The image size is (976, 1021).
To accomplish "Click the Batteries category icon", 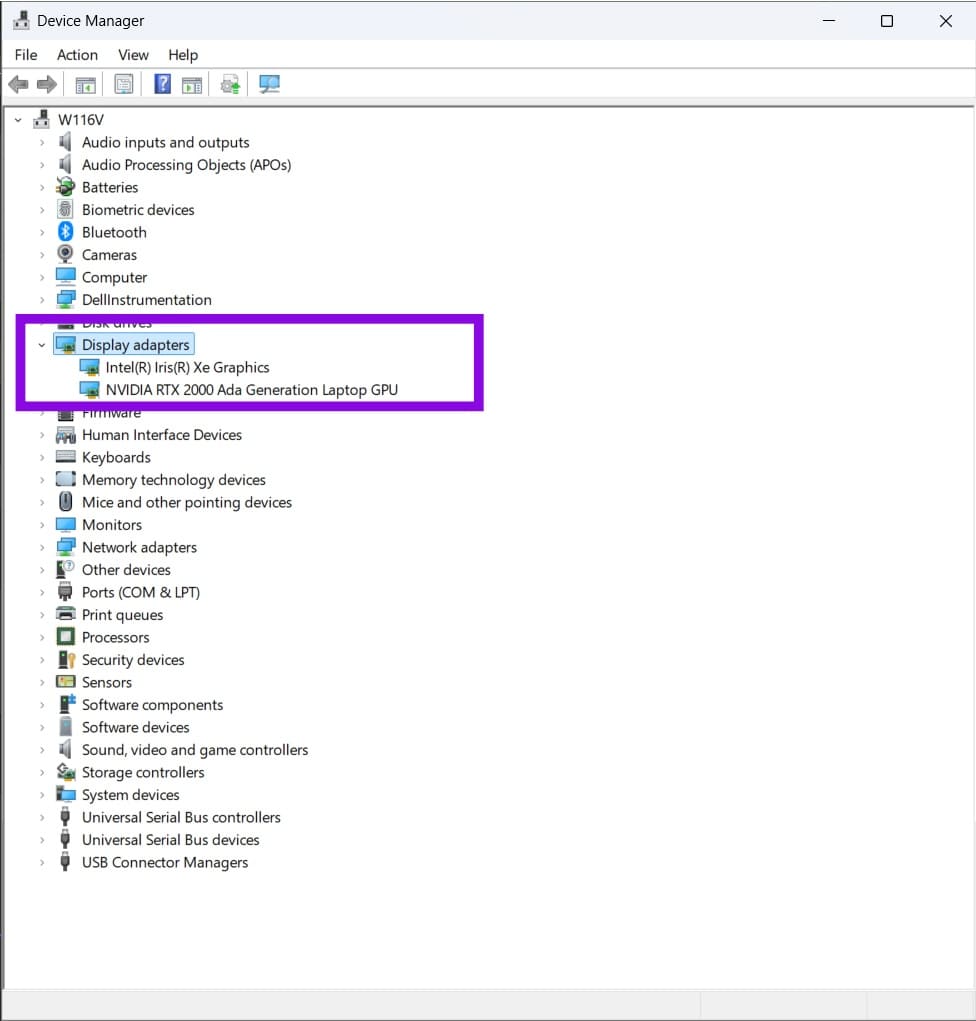I will pyautogui.click(x=65, y=187).
